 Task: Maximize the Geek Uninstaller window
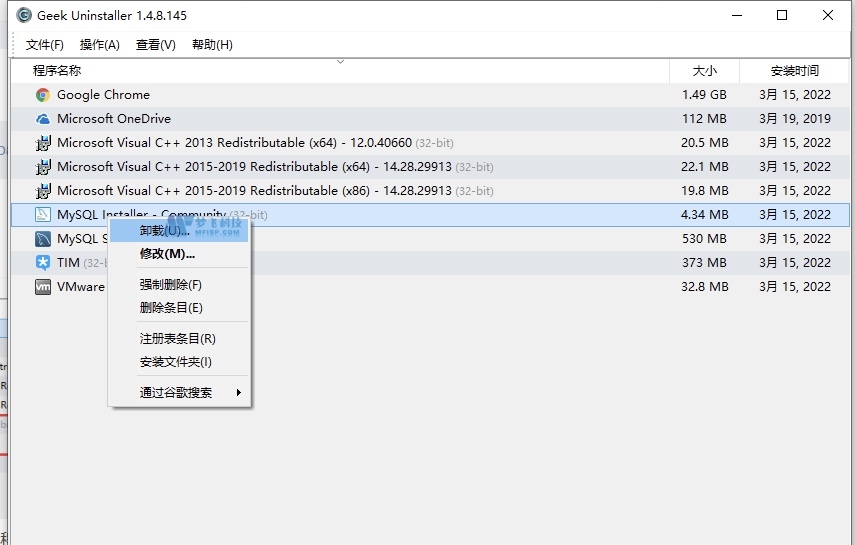pyautogui.click(x=782, y=15)
